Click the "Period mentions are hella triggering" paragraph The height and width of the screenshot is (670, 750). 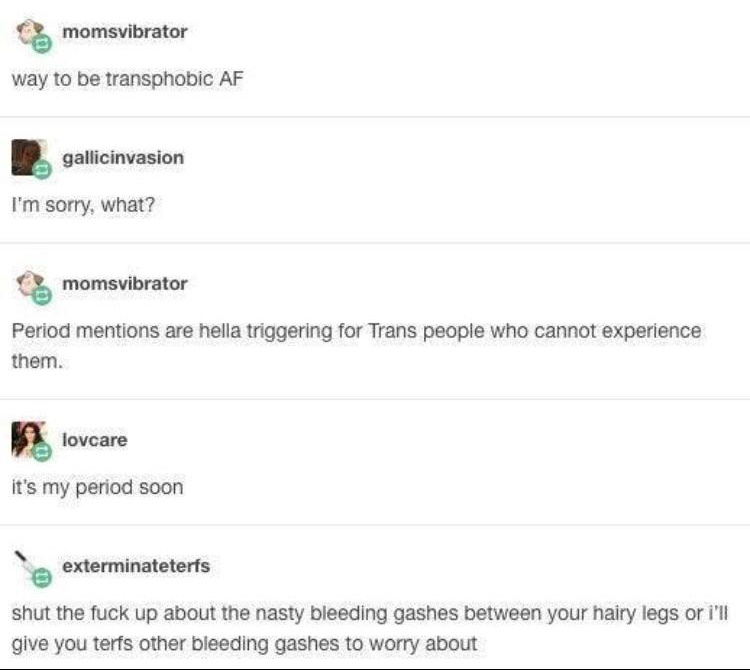coord(357,346)
